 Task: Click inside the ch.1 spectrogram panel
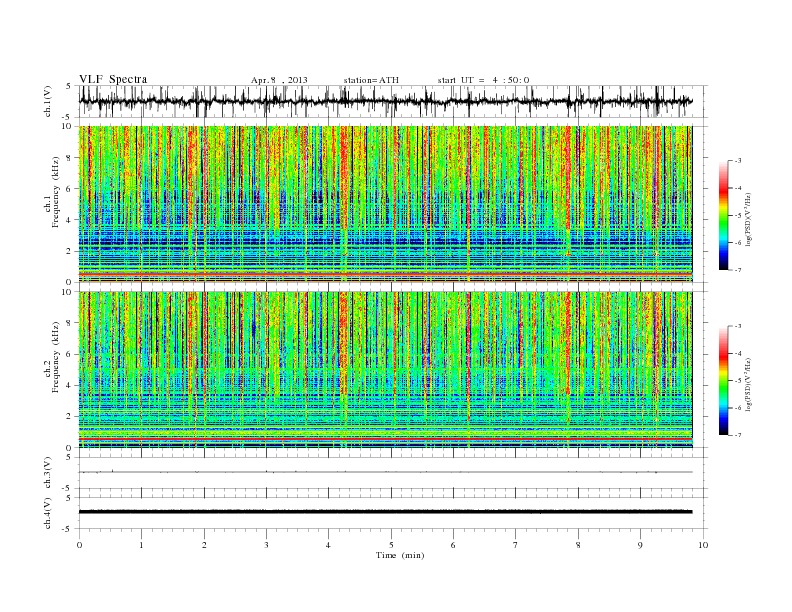click(385, 204)
